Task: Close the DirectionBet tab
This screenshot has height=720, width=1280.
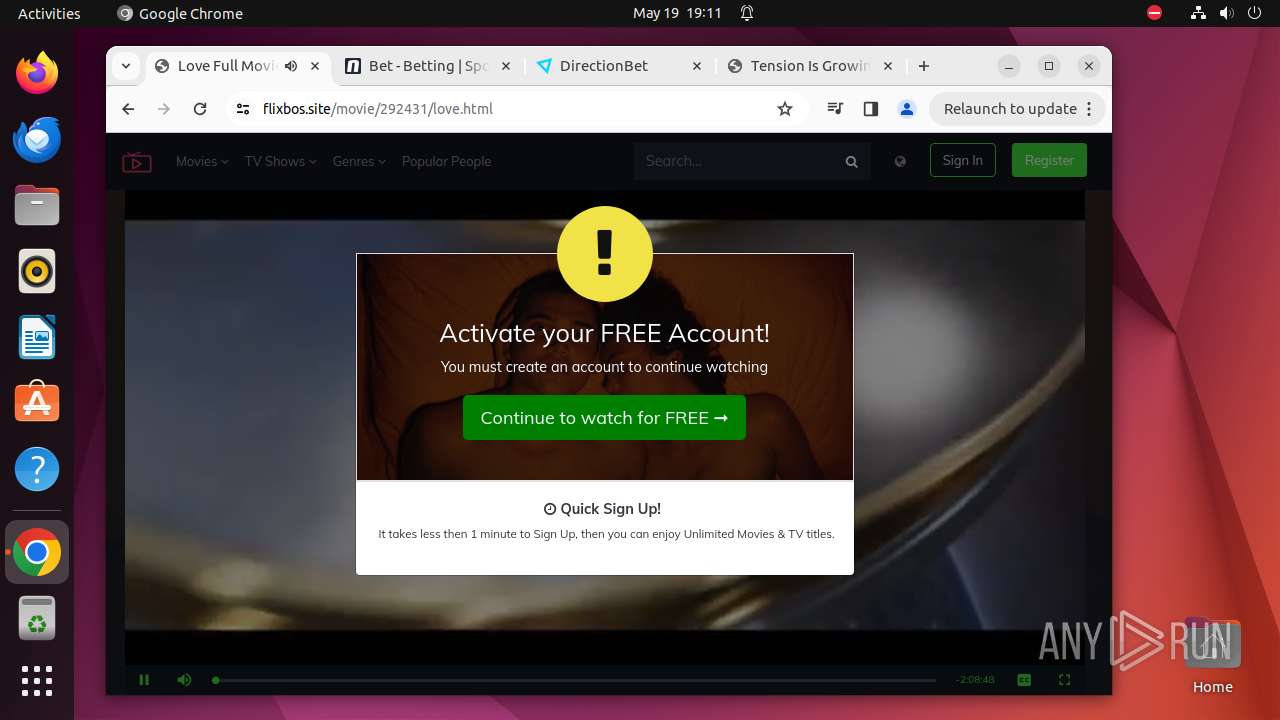Action: coord(697,66)
